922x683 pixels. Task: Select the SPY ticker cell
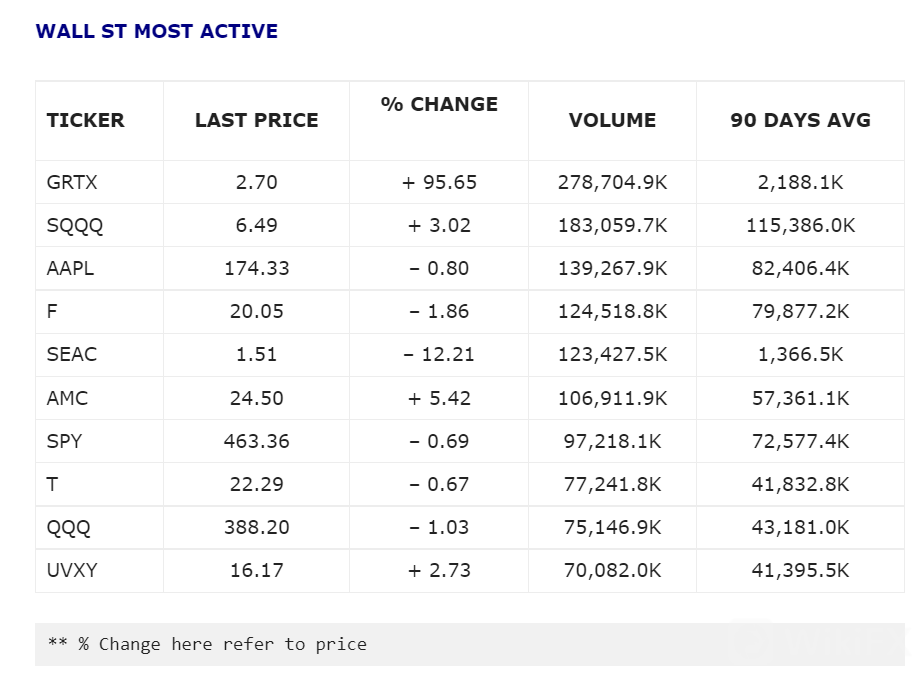(65, 440)
